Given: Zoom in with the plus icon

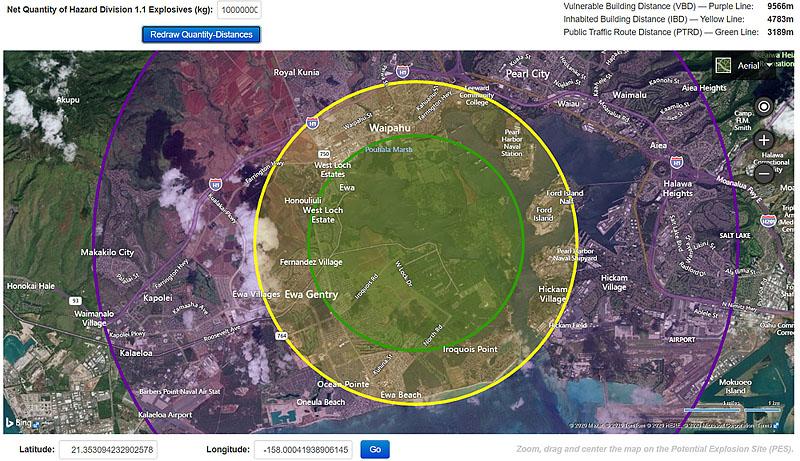Looking at the screenshot, I should (764, 140).
